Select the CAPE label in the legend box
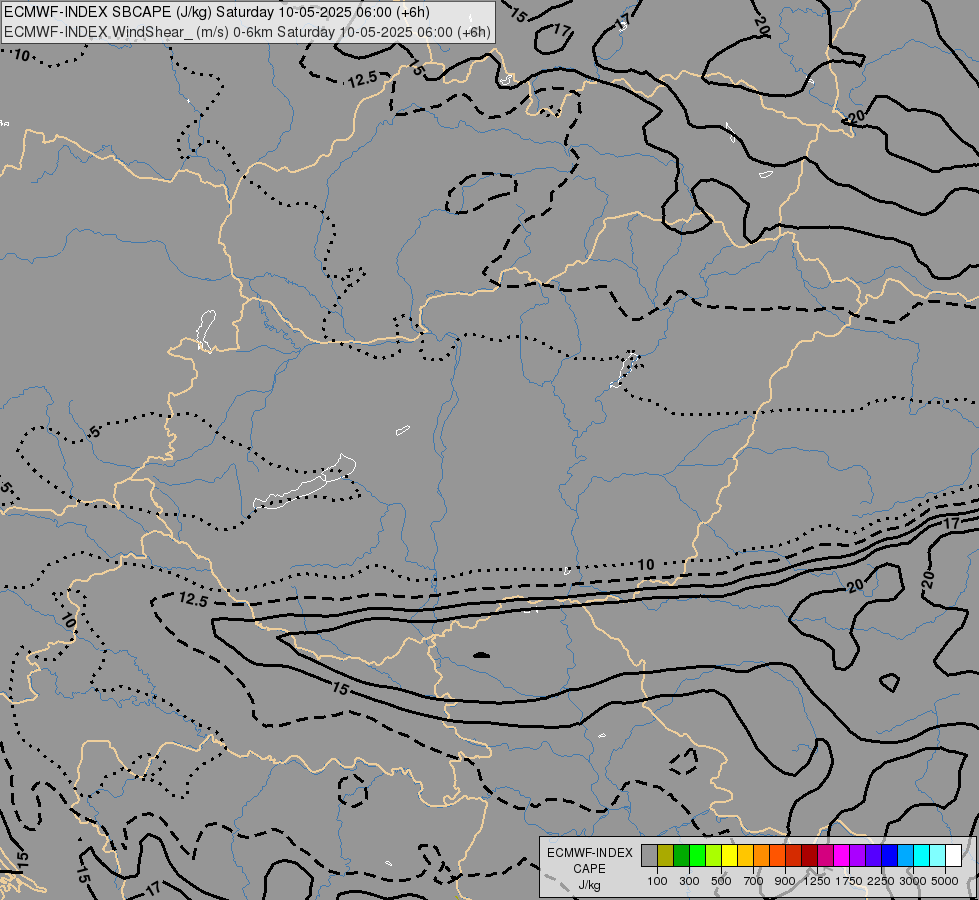Image resolution: width=979 pixels, height=900 pixels. pos(589,869)
